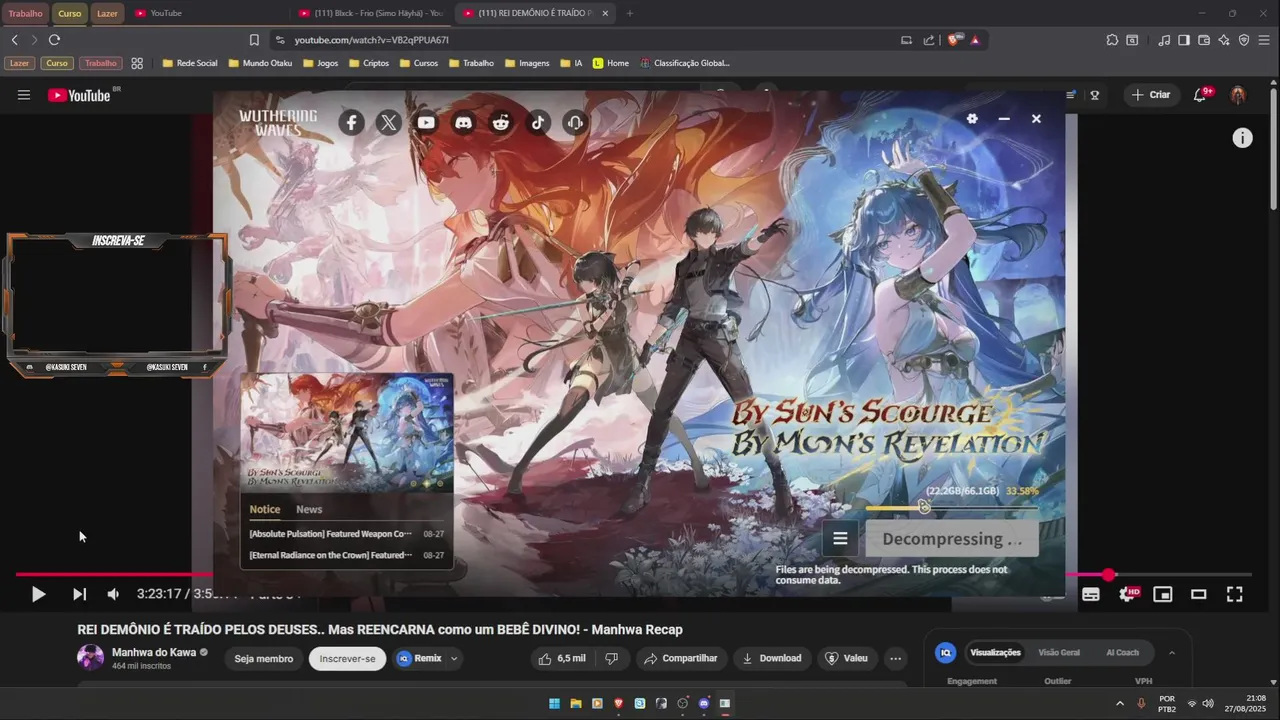Open the Reddit link in the launcher
This screenshot has height=720, width=1280.
[501, 123]
